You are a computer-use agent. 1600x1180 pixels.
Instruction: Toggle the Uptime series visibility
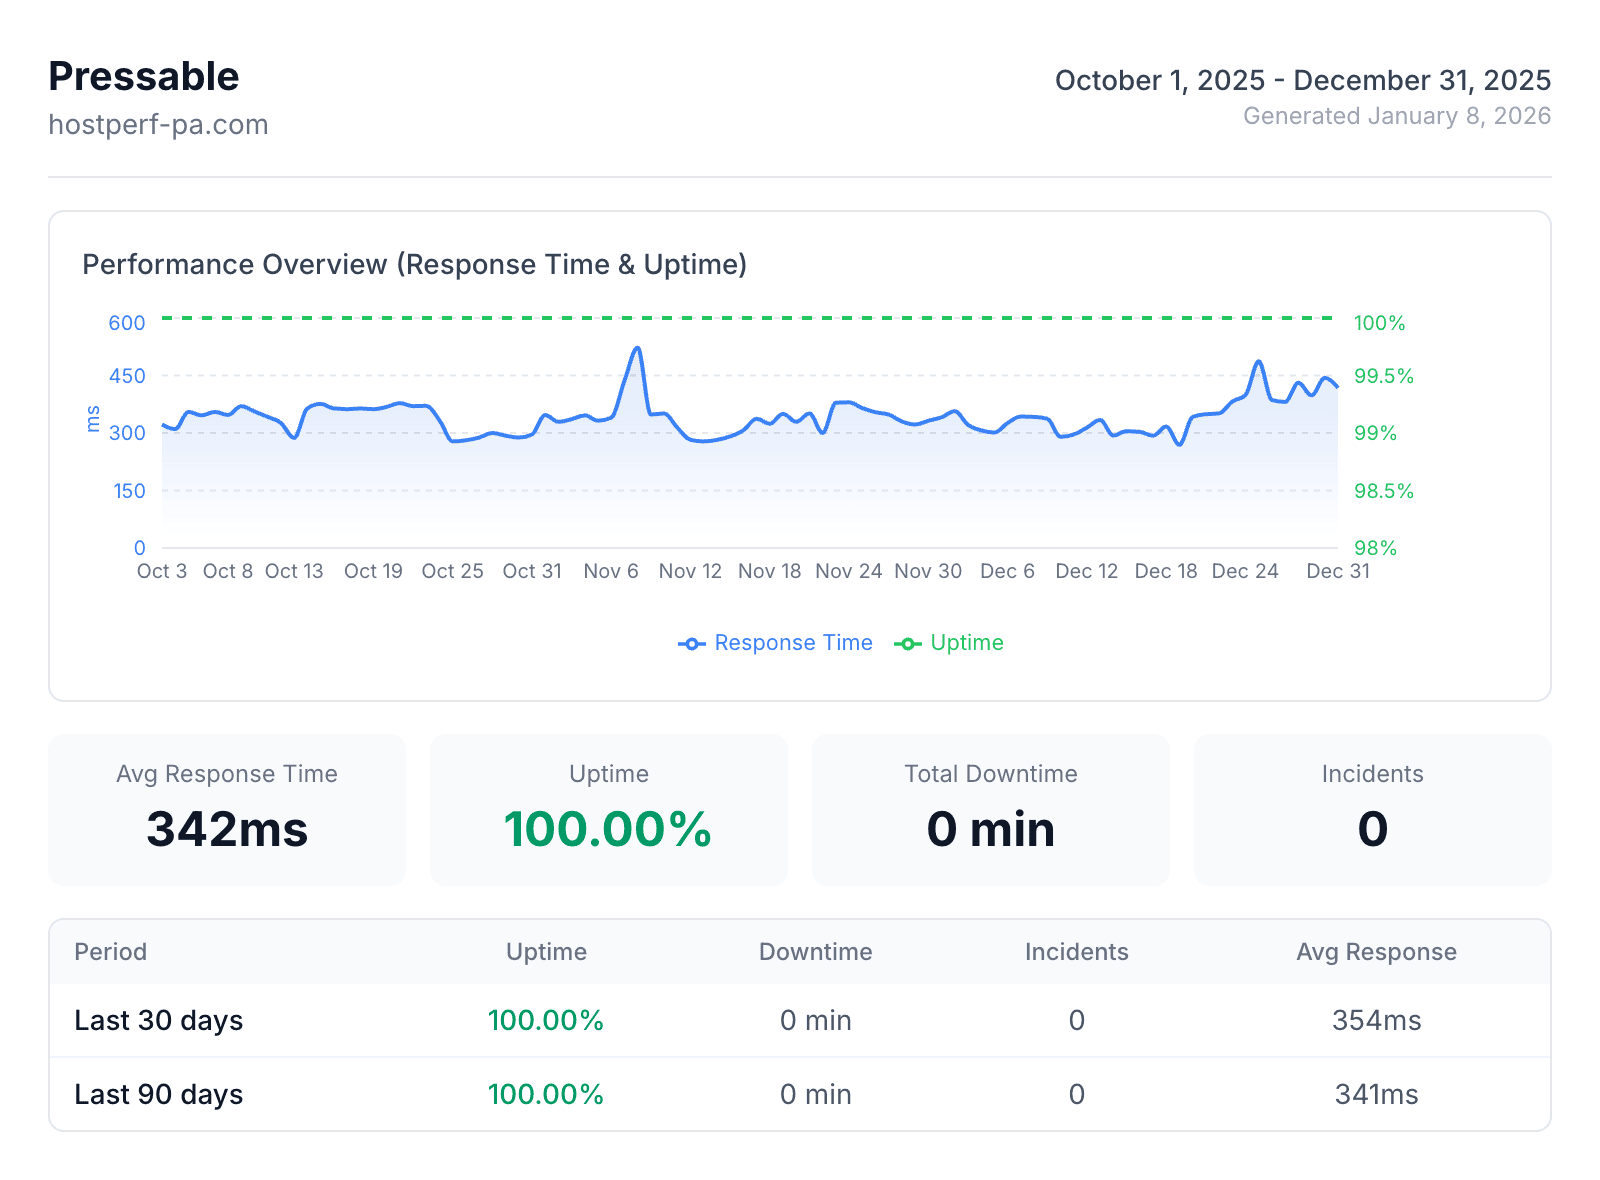pyautogui.click(x=967, y=643)
